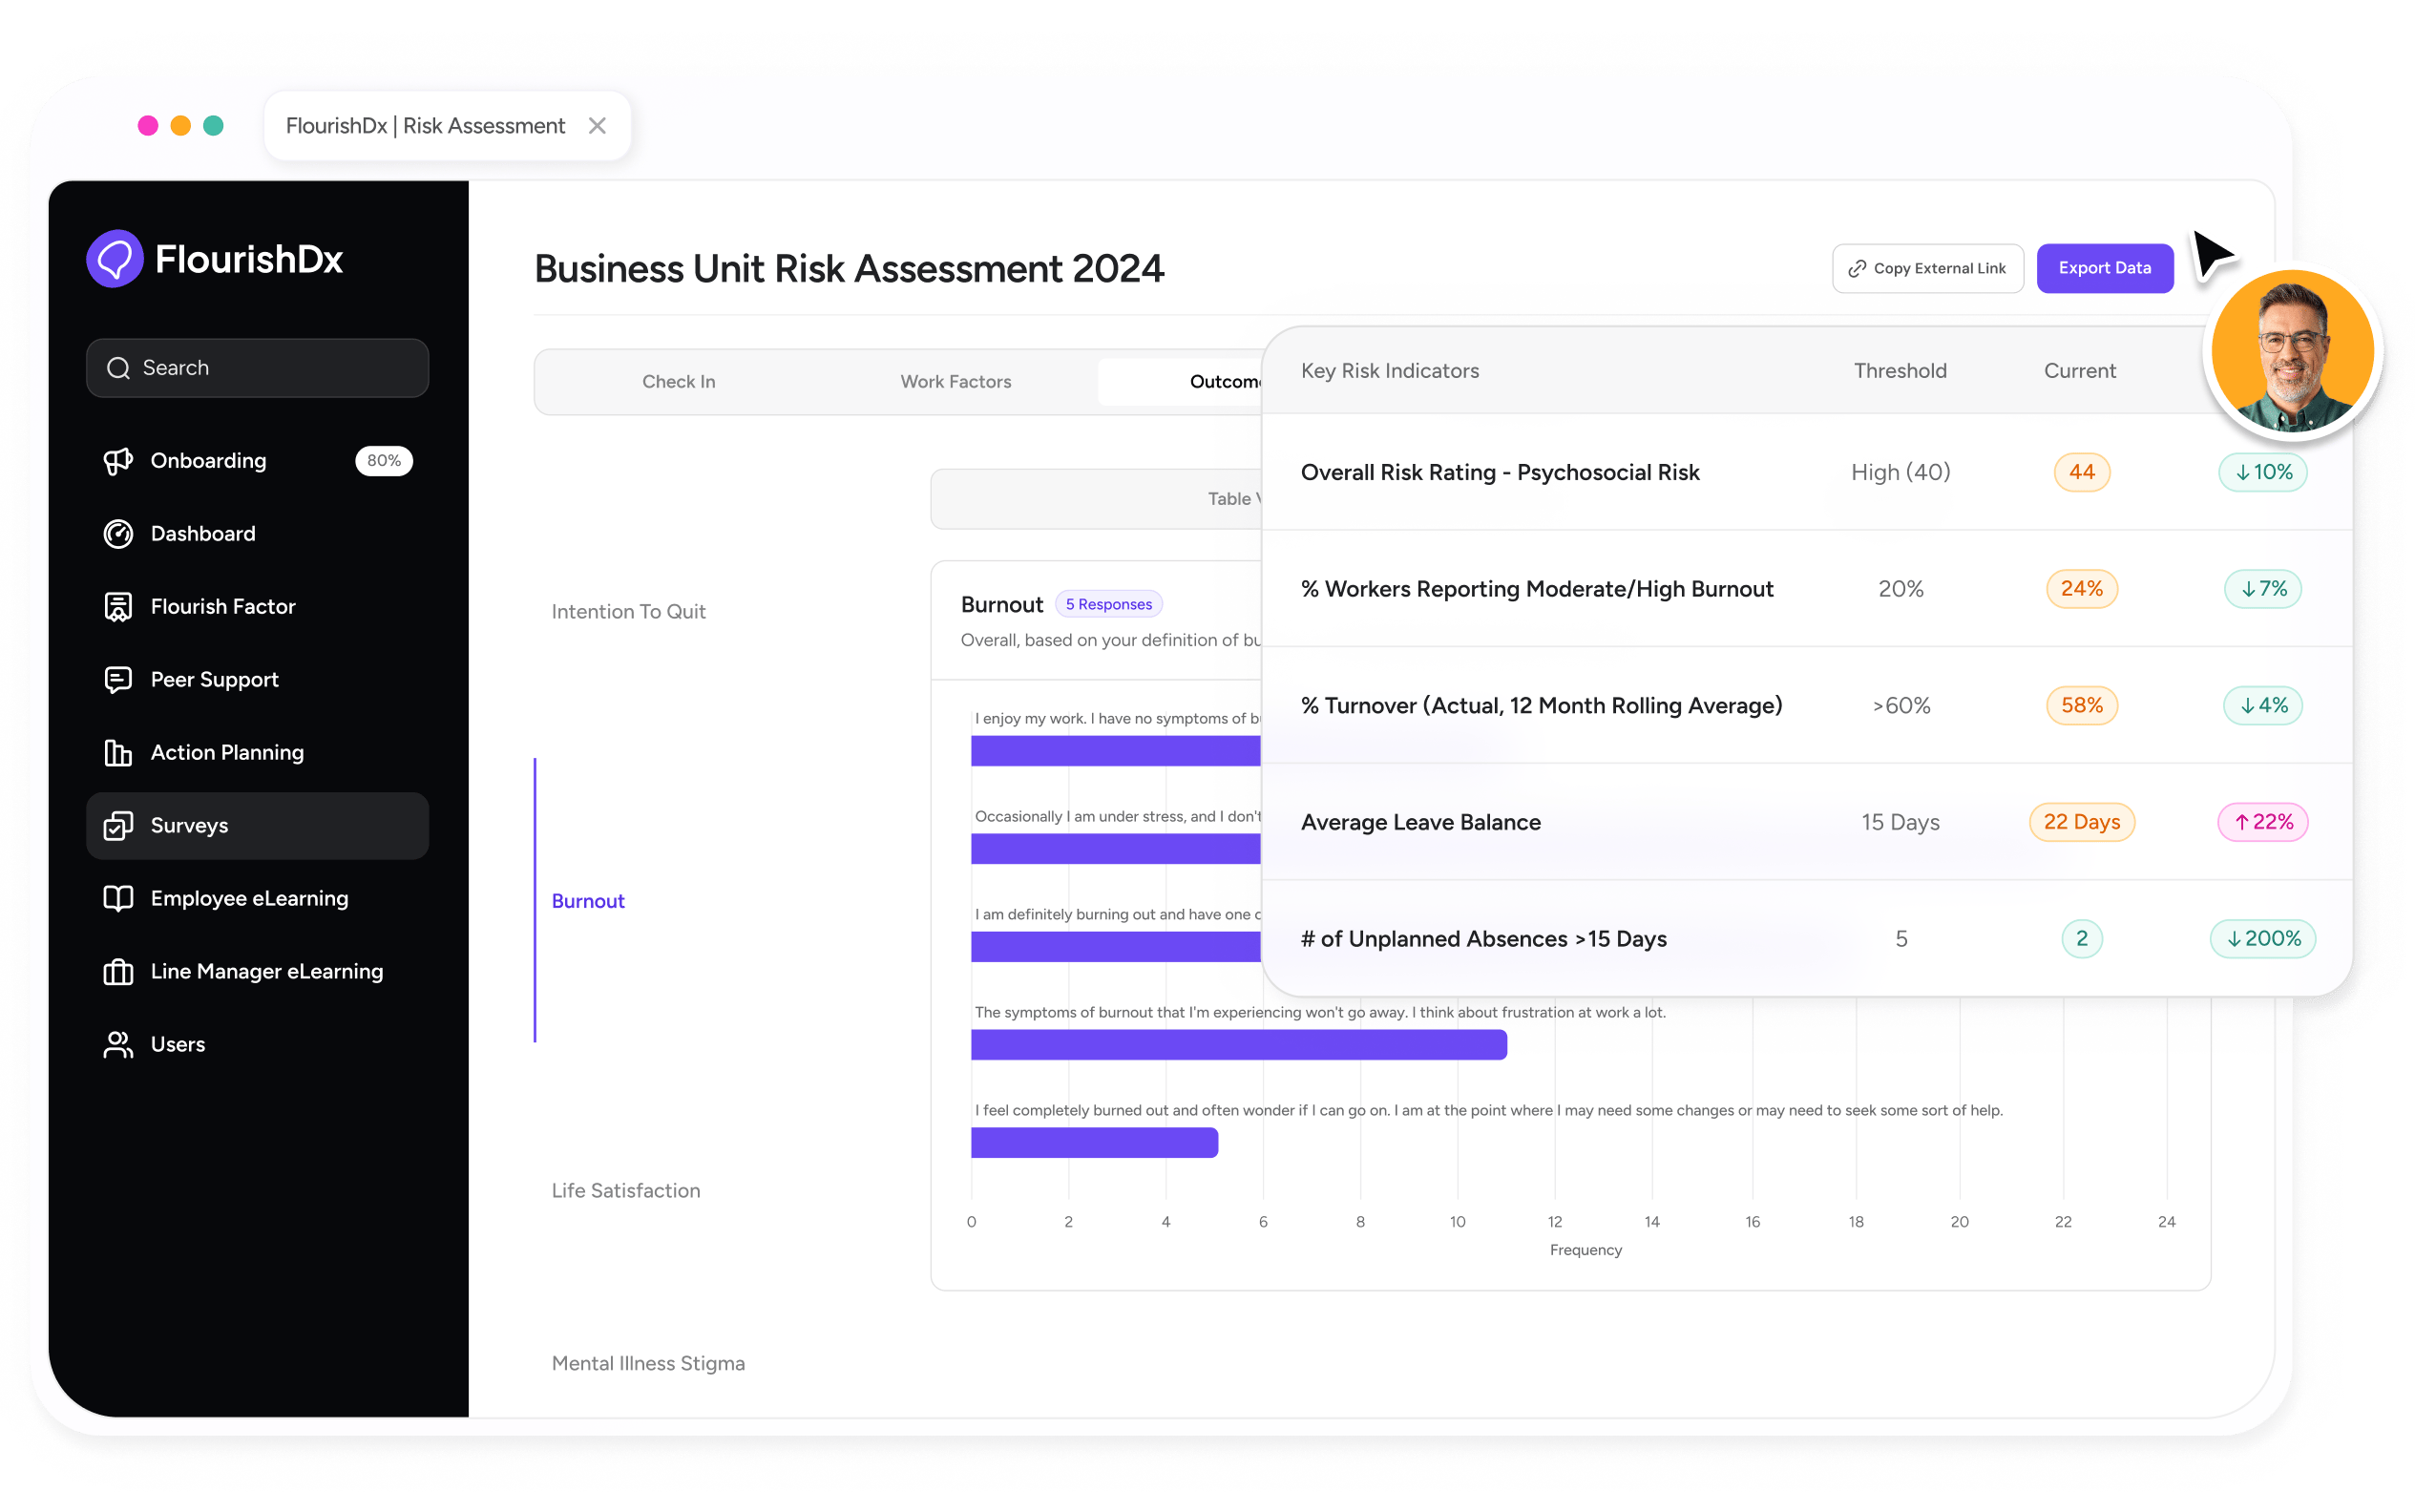This screenshot has height=1512, width=2415.
Task: Click the Peer Support chat icon
Action: click(x=118, y=679)
